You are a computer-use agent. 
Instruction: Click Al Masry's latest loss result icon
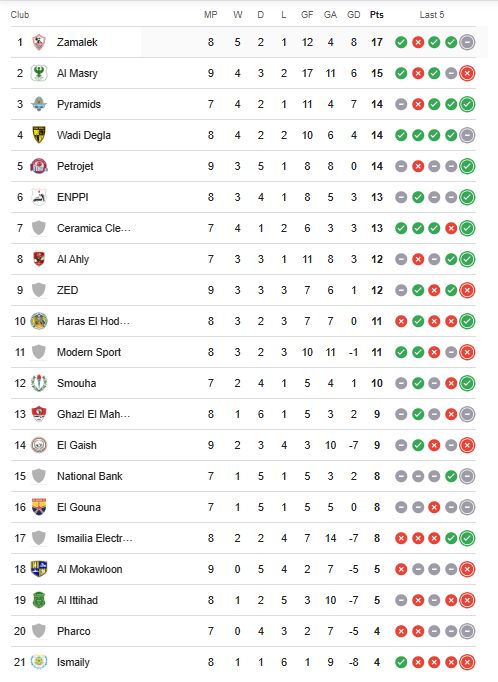467,73
